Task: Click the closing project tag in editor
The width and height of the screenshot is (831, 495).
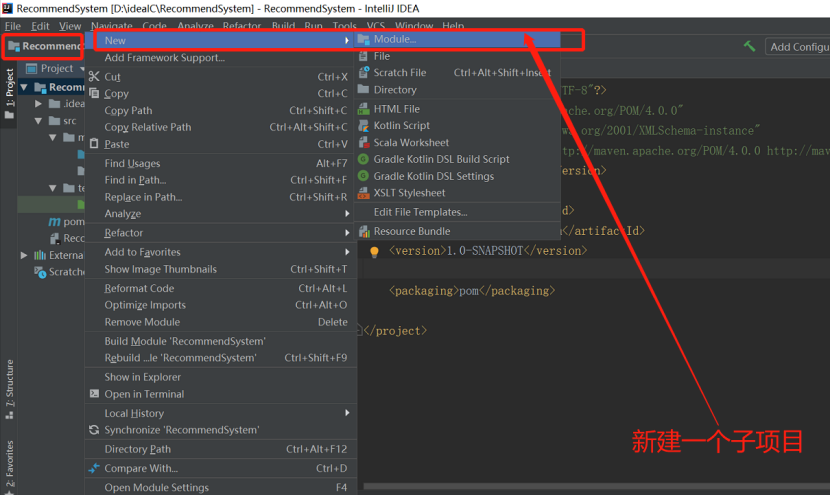Action: (395, 331)
